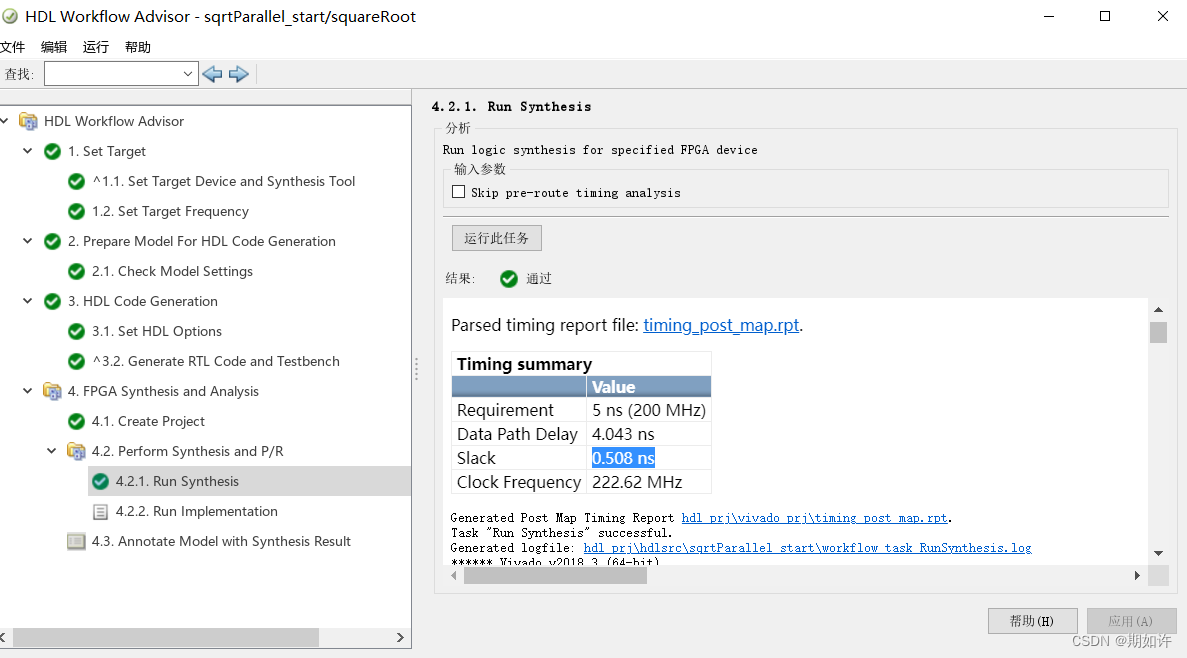
Task: Click the HDL Workflow Advisor root icon
Action: pos(30,121)
